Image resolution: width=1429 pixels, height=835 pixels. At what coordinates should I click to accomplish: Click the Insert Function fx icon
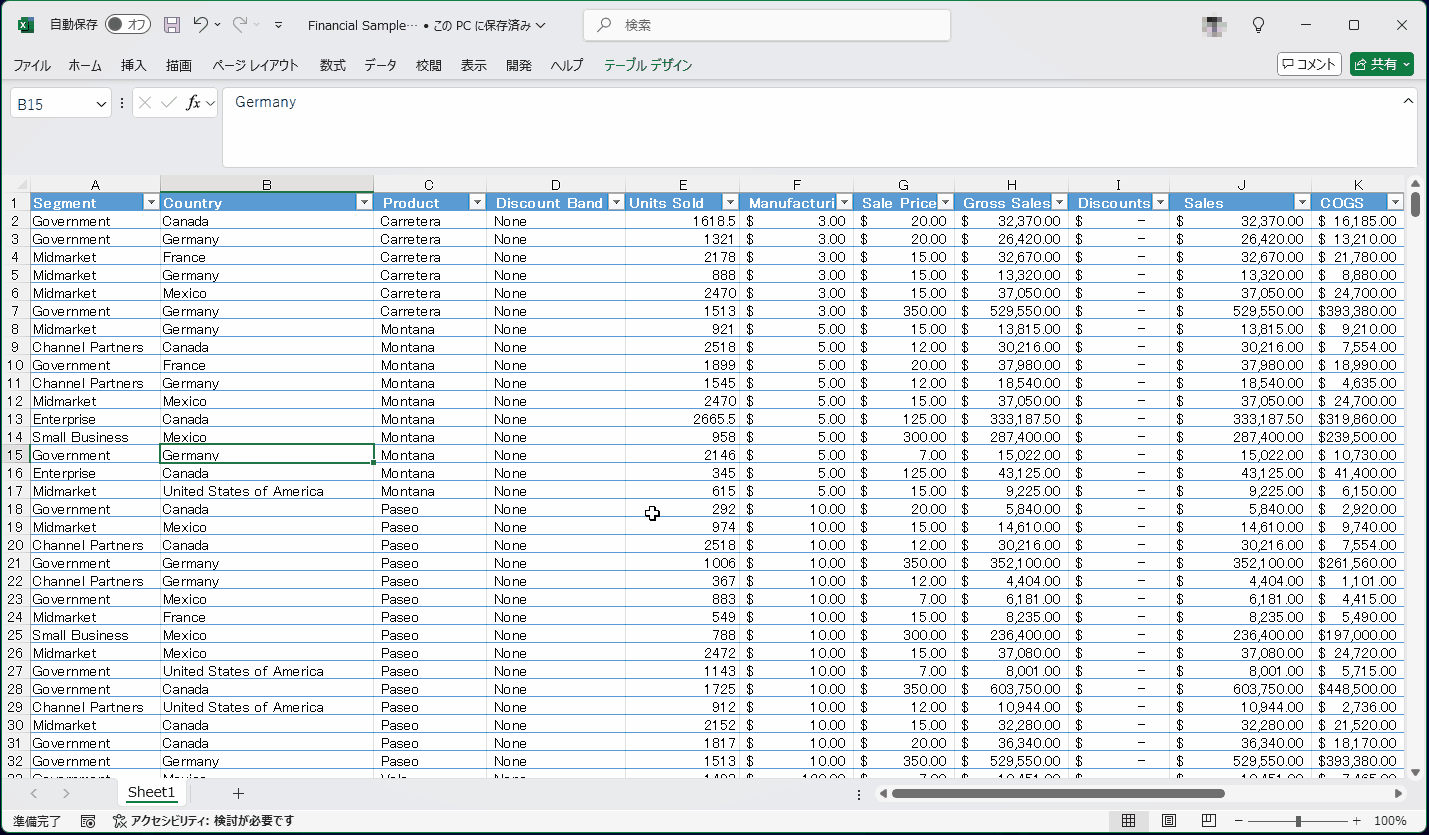[194, 103]
